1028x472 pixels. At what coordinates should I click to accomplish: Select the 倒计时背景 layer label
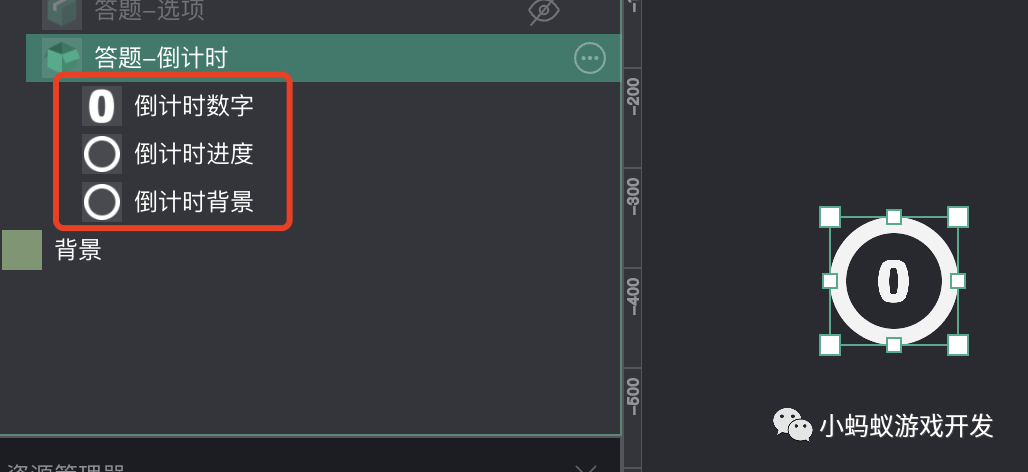(x=194, y=202)
